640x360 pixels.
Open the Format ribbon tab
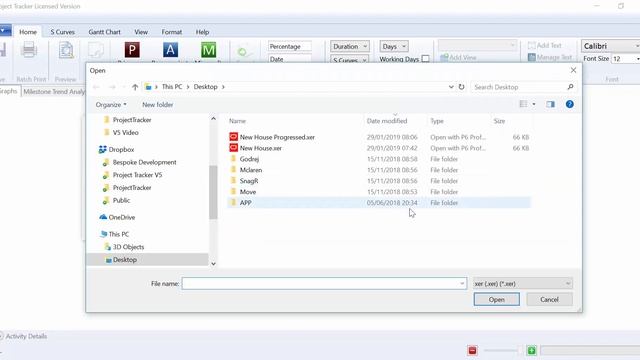[171, 32]
